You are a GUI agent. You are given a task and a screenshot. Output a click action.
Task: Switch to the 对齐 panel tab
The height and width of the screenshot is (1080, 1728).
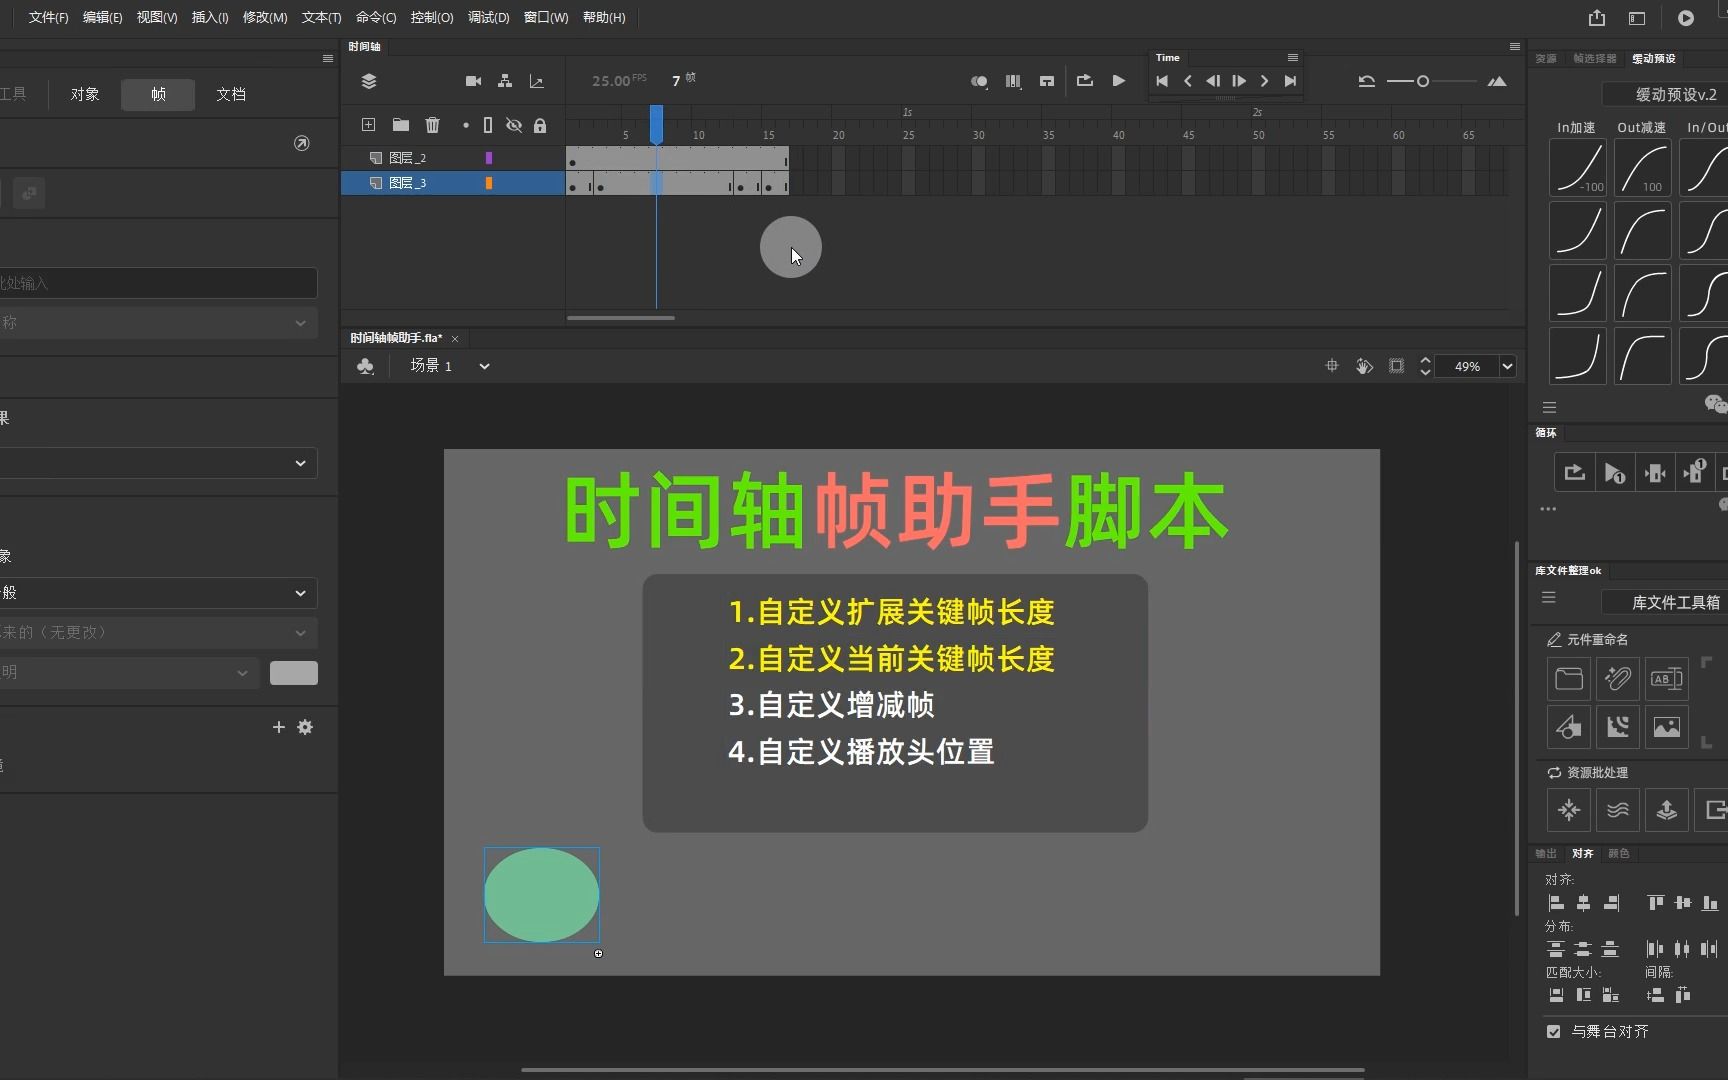[1583, 853]
